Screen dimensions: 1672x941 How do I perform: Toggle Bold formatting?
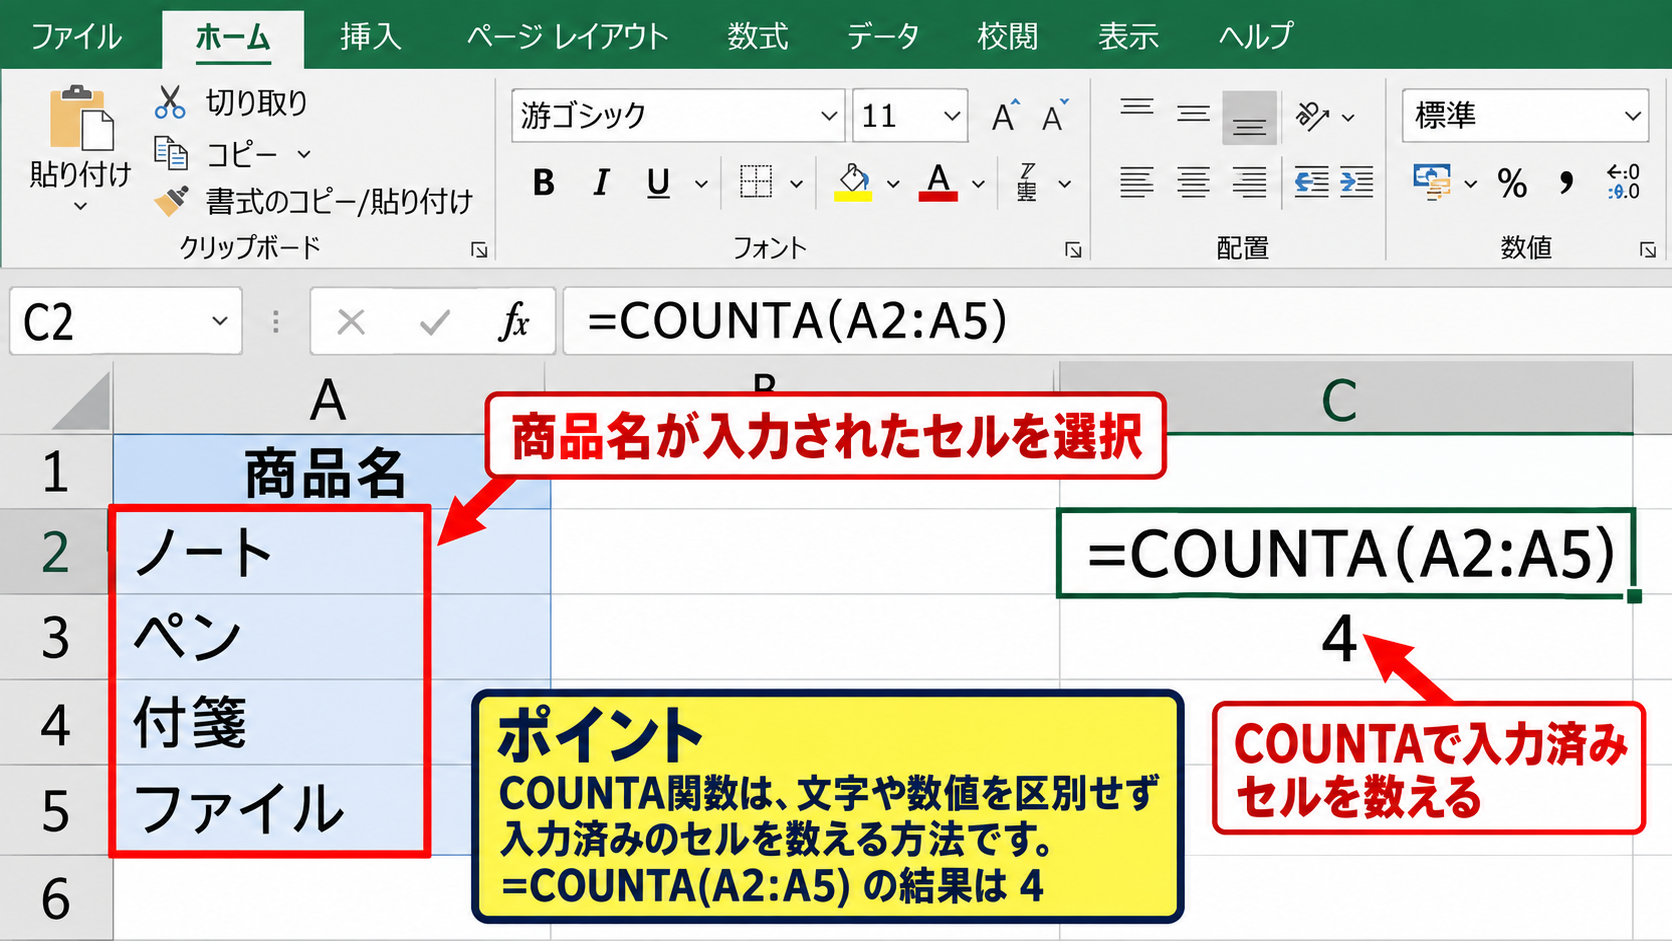pos(543,183)
